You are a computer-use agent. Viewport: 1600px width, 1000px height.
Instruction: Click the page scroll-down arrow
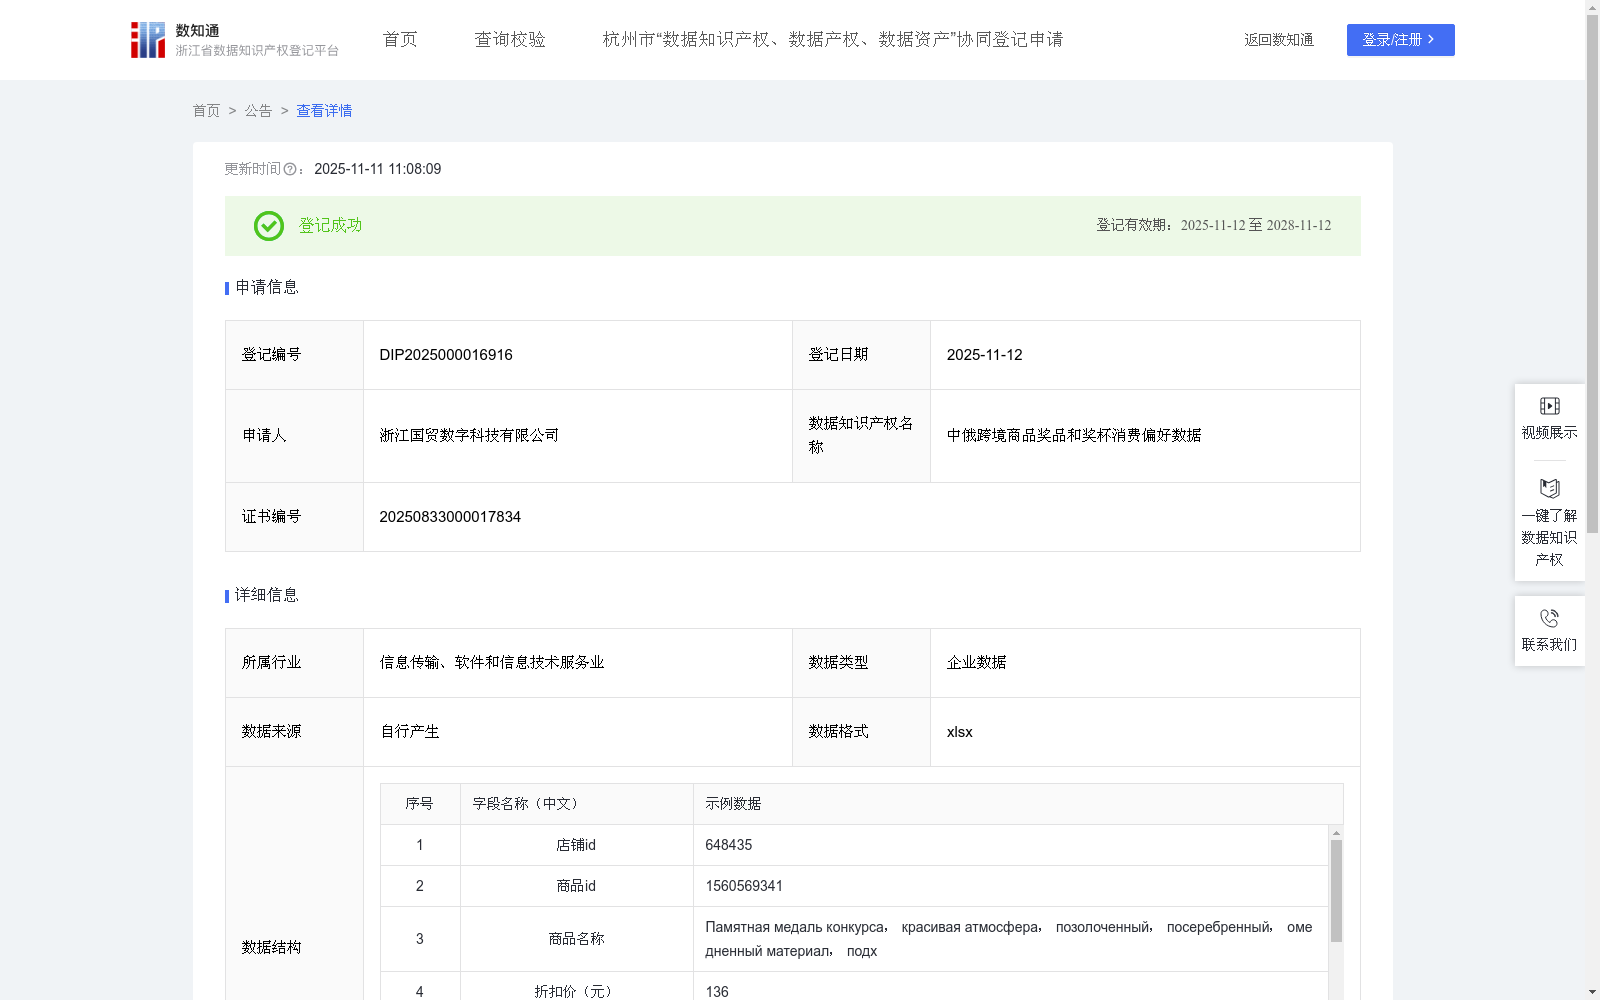[1592, 992]
